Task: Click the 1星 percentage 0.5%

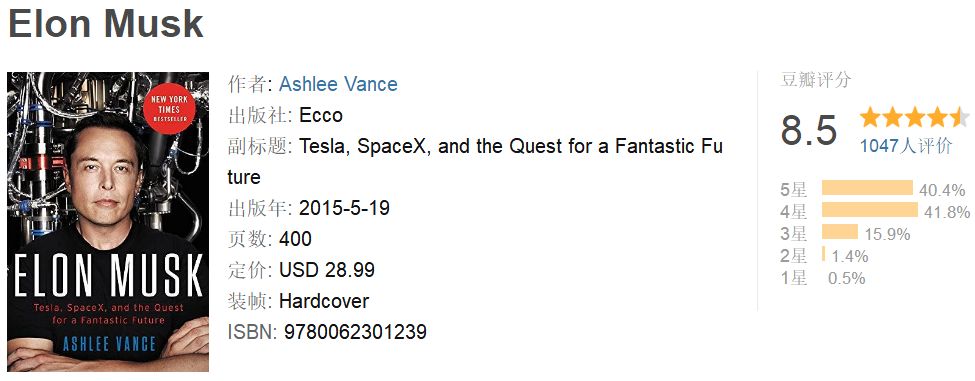Action: tap(846, 278)
